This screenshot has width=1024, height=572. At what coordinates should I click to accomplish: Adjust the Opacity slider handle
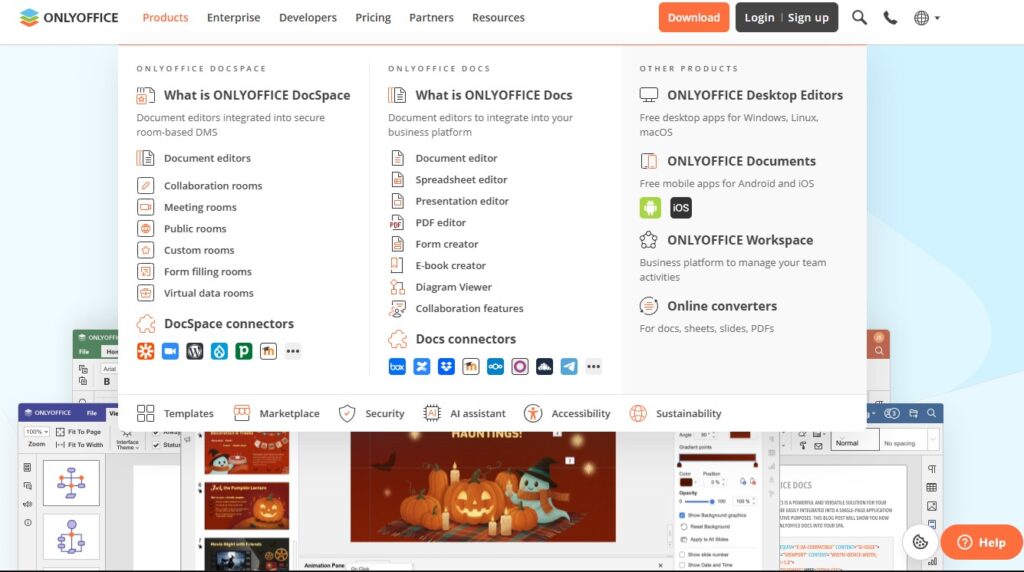711,501
